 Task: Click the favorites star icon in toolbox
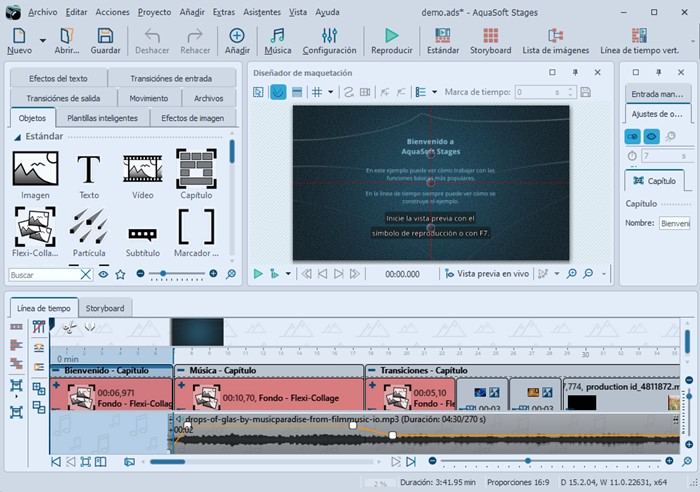(120, 274)
